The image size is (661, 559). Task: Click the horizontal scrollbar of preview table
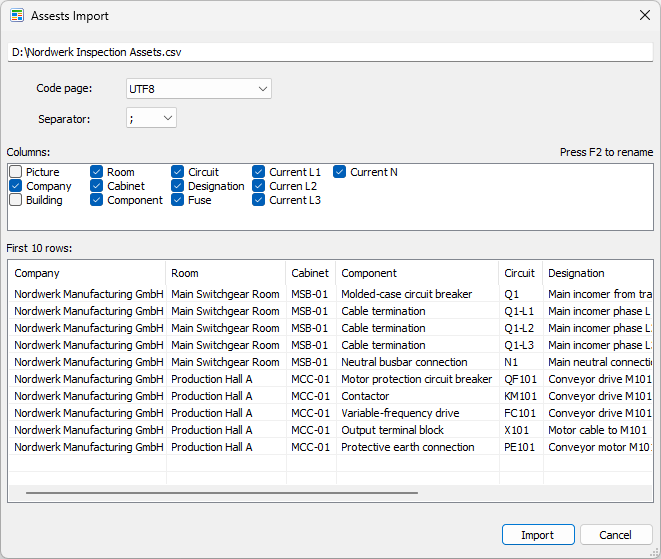click(x=222, y=492)
